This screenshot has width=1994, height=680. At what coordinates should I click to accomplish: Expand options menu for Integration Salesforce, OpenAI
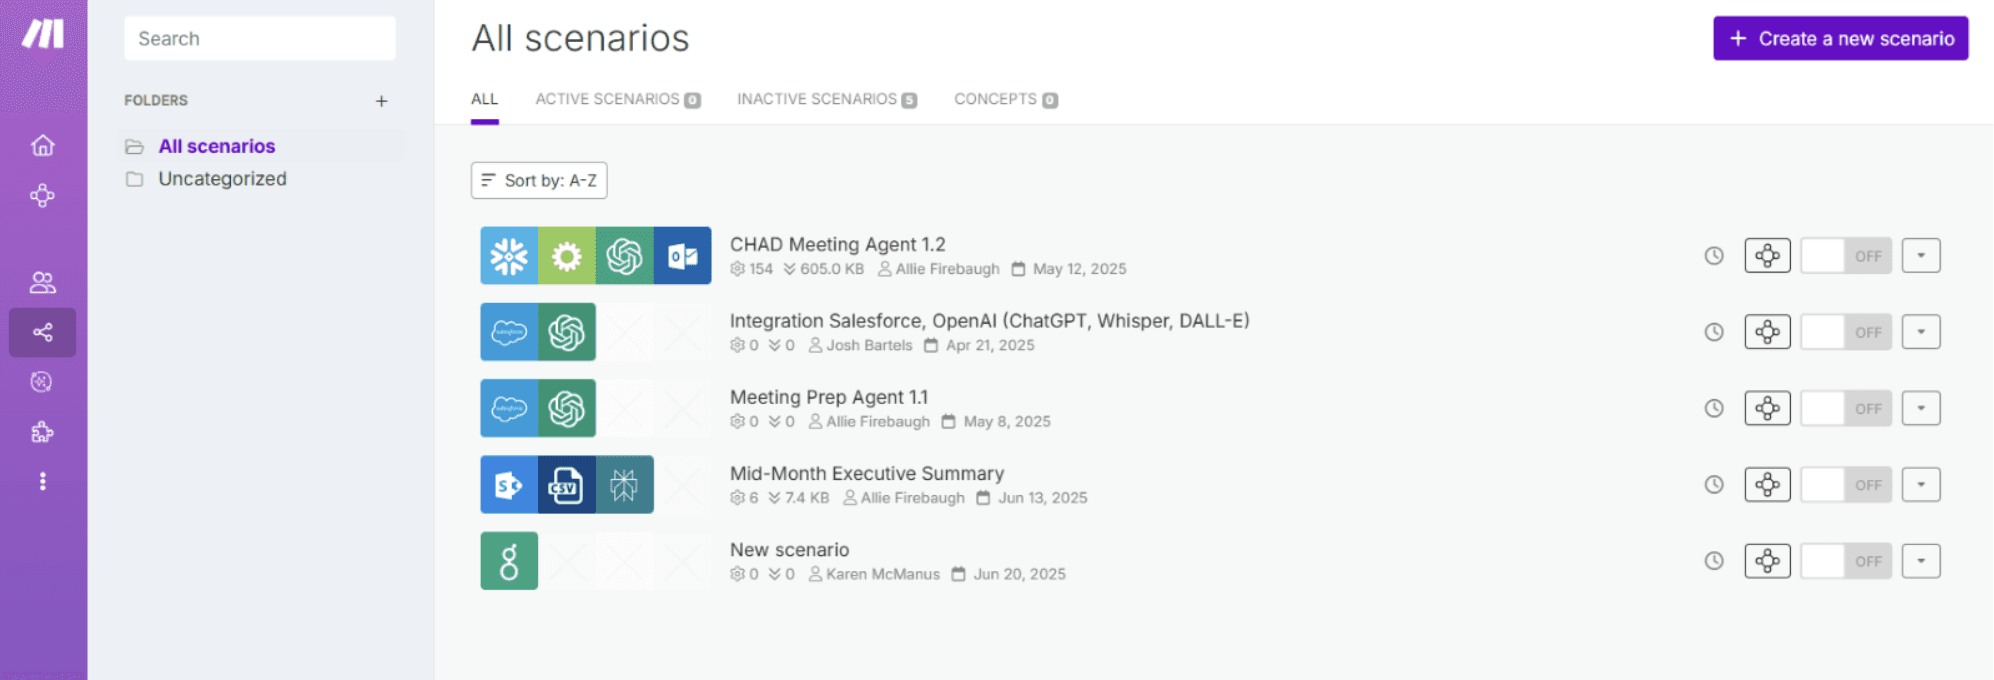click(x=1921, y=332)
